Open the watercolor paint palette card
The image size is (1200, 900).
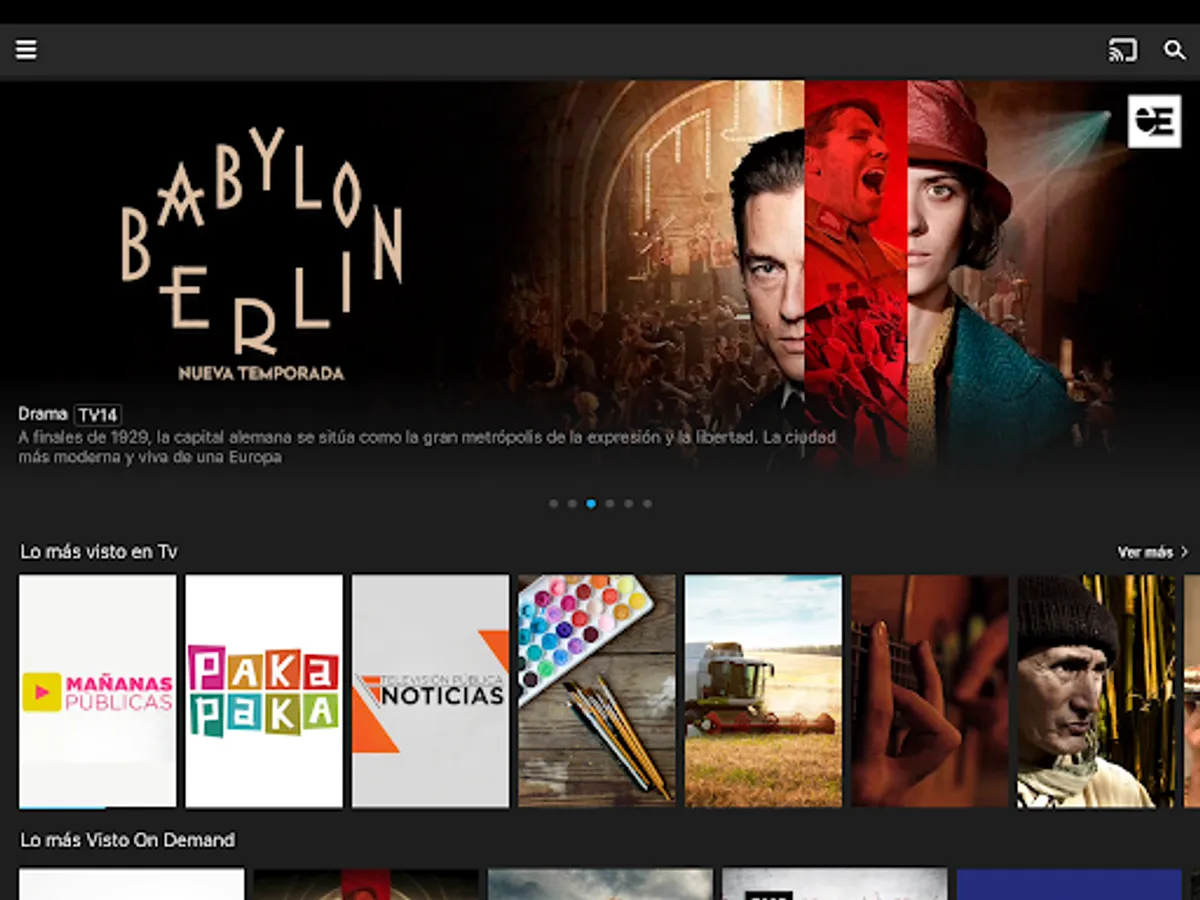pos(597,691)
